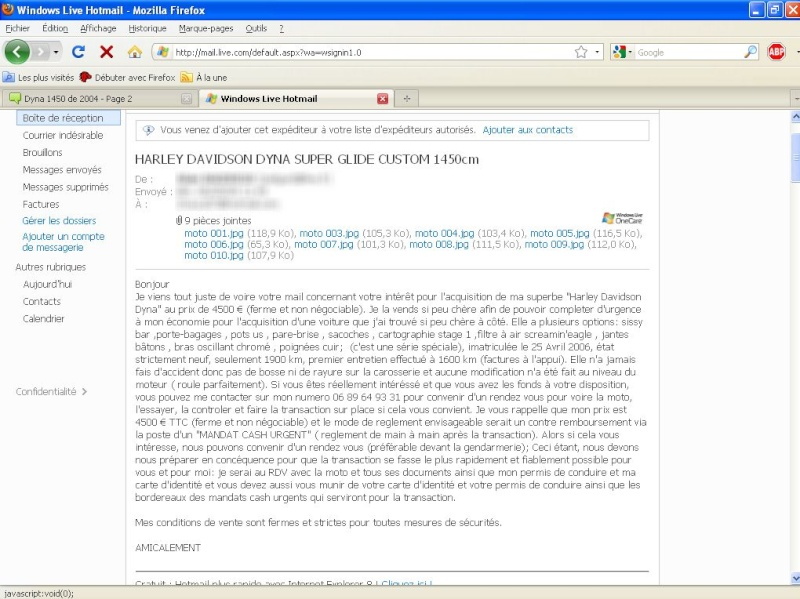Open the Outils menu

point(256,28)
